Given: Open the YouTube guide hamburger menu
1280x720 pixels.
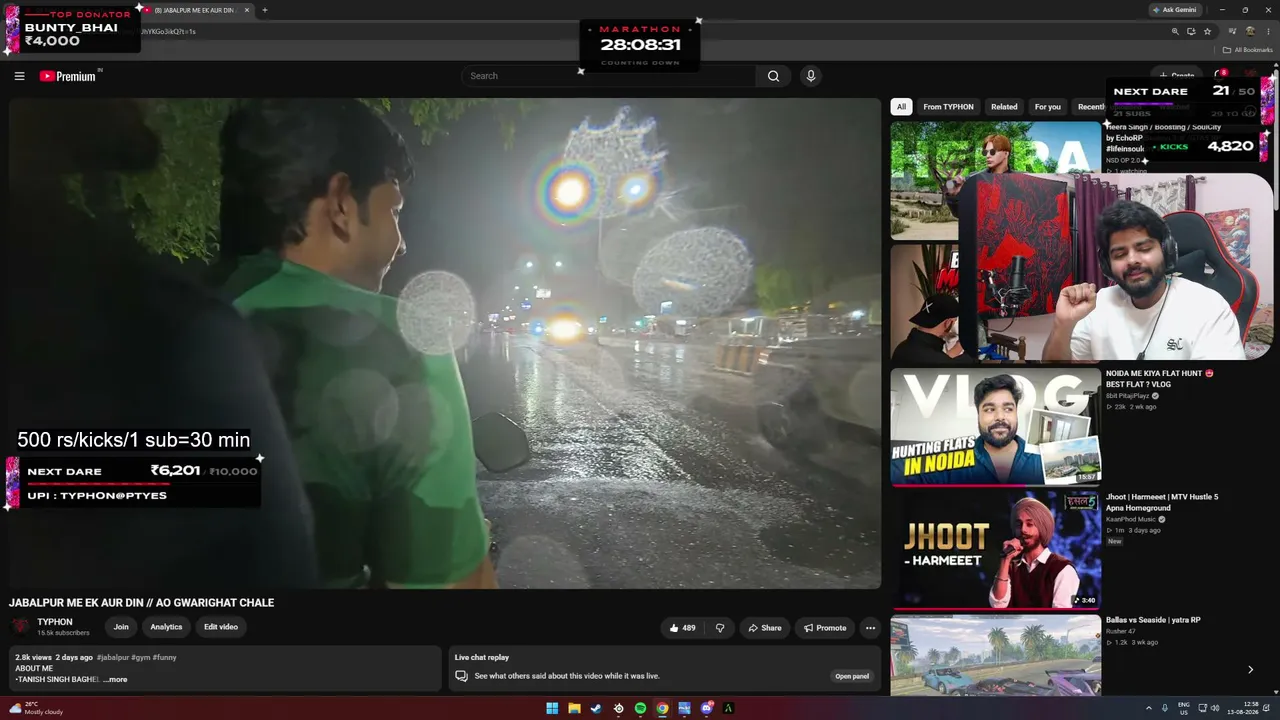Looking at the screenshot, I should point(19,76).
